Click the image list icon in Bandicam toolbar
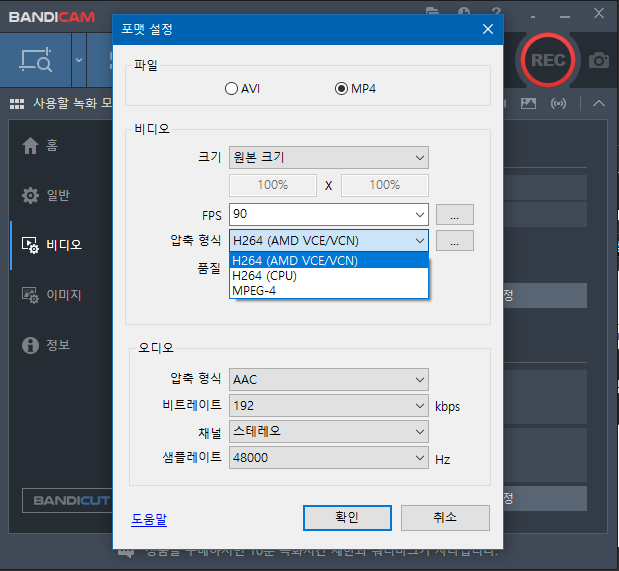Screen dimensions: 619x571 coord(528,103)
